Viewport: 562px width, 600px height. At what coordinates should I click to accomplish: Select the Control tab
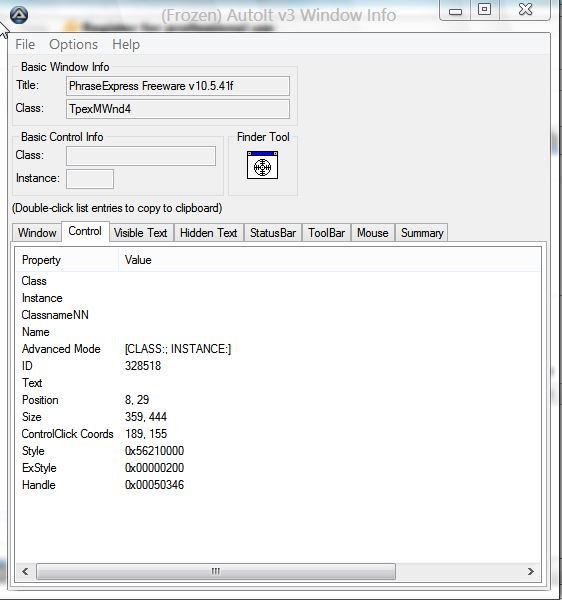(85, 231)
